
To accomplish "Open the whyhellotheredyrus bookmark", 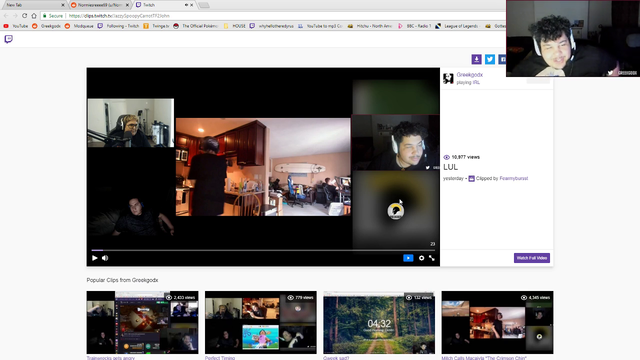I will pyautogui.click(x=272, y=26).
